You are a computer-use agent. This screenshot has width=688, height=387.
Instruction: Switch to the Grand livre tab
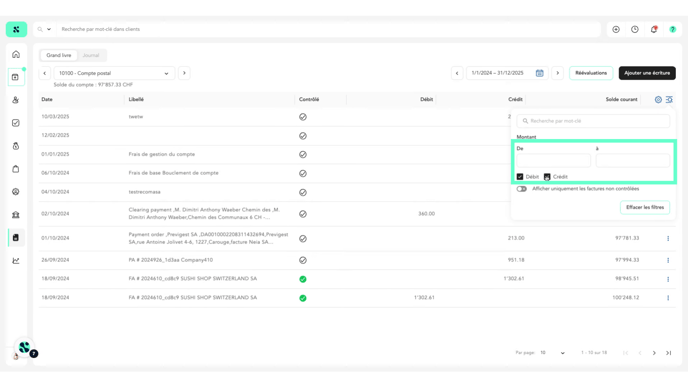point(59,55)
